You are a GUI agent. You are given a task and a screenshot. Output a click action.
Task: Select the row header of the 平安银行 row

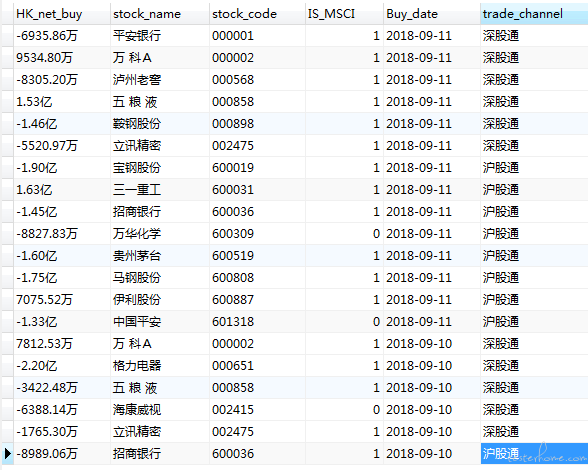[x=8, y=36]
